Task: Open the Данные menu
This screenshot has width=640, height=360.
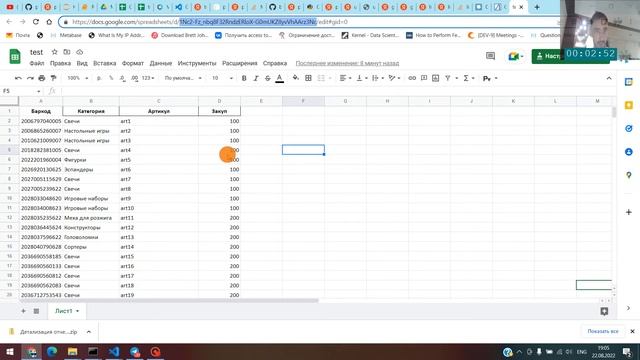Action: [161, 63]
